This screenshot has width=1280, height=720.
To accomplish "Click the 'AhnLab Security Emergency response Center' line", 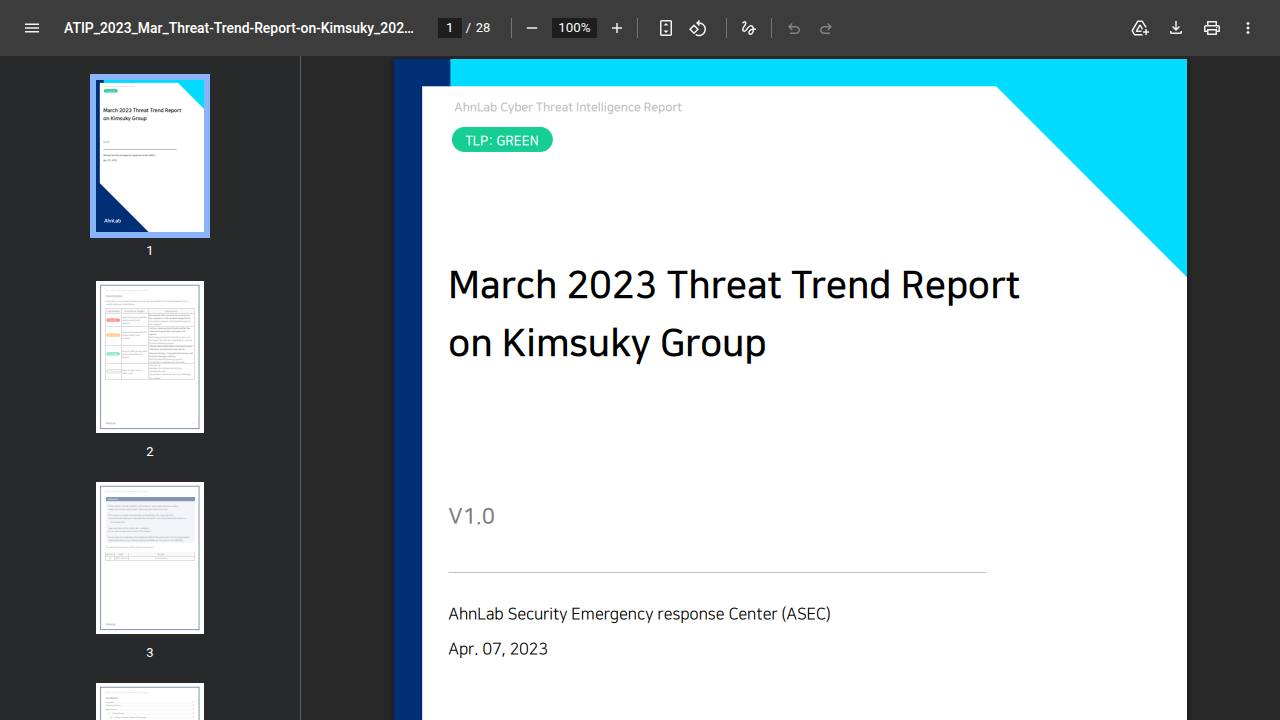I will [x=640, y=614].
